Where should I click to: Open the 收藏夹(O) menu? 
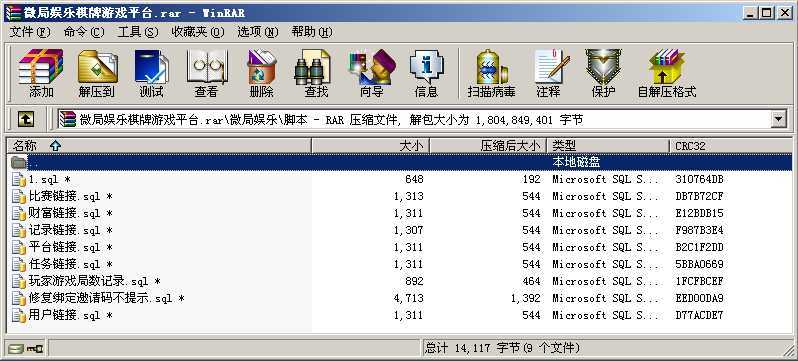click(x=197, y=32)
